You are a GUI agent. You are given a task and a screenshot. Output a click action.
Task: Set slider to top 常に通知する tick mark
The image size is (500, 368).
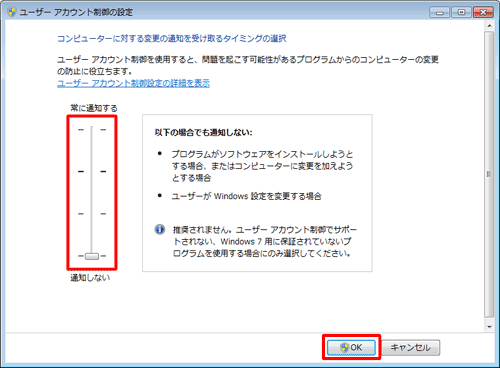coord(92,129)
